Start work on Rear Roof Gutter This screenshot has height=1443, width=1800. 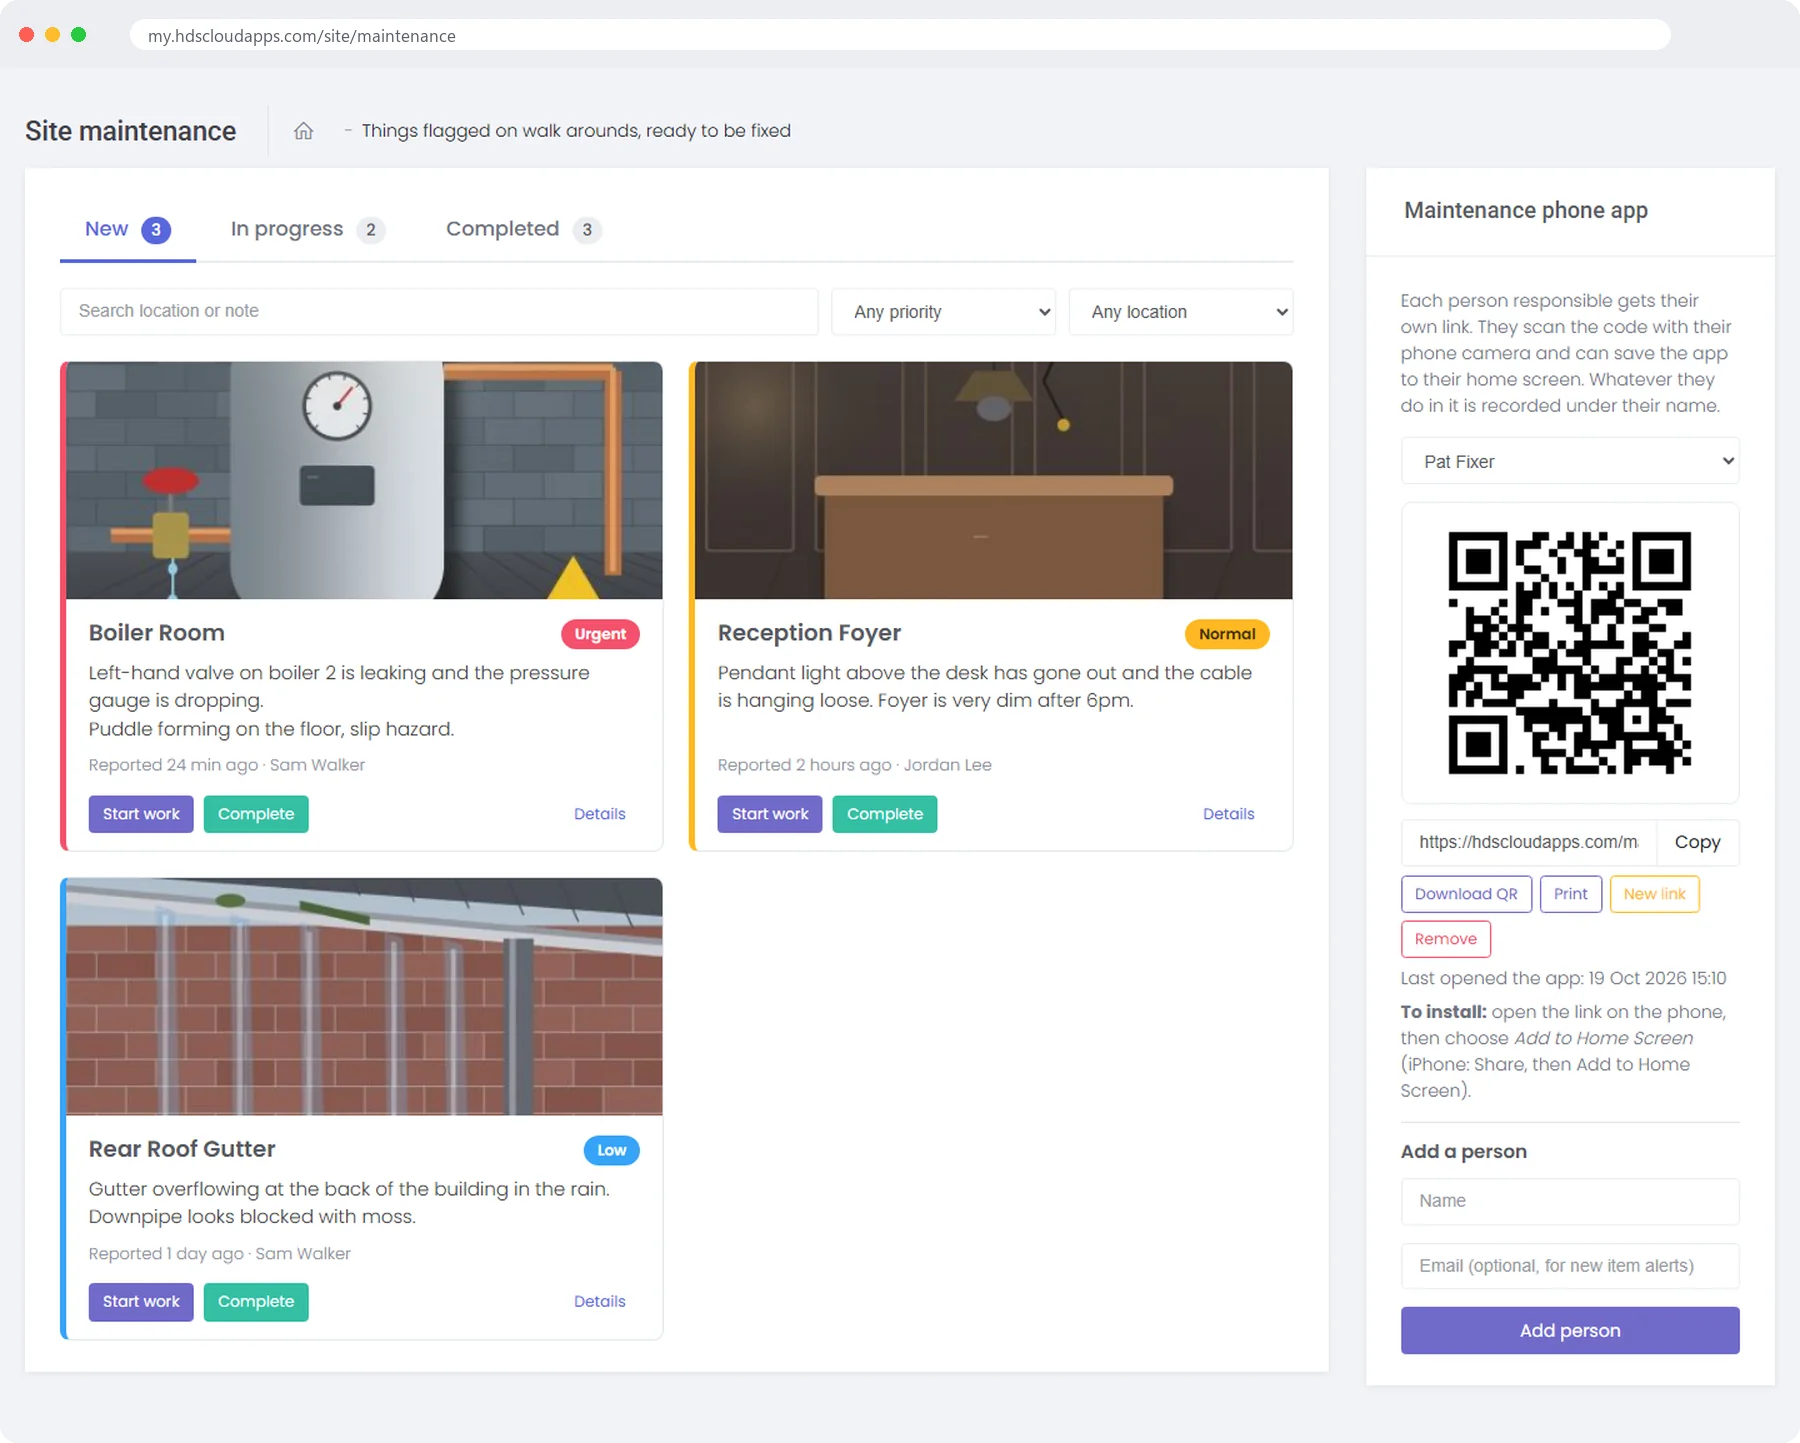click(141, 1302)
